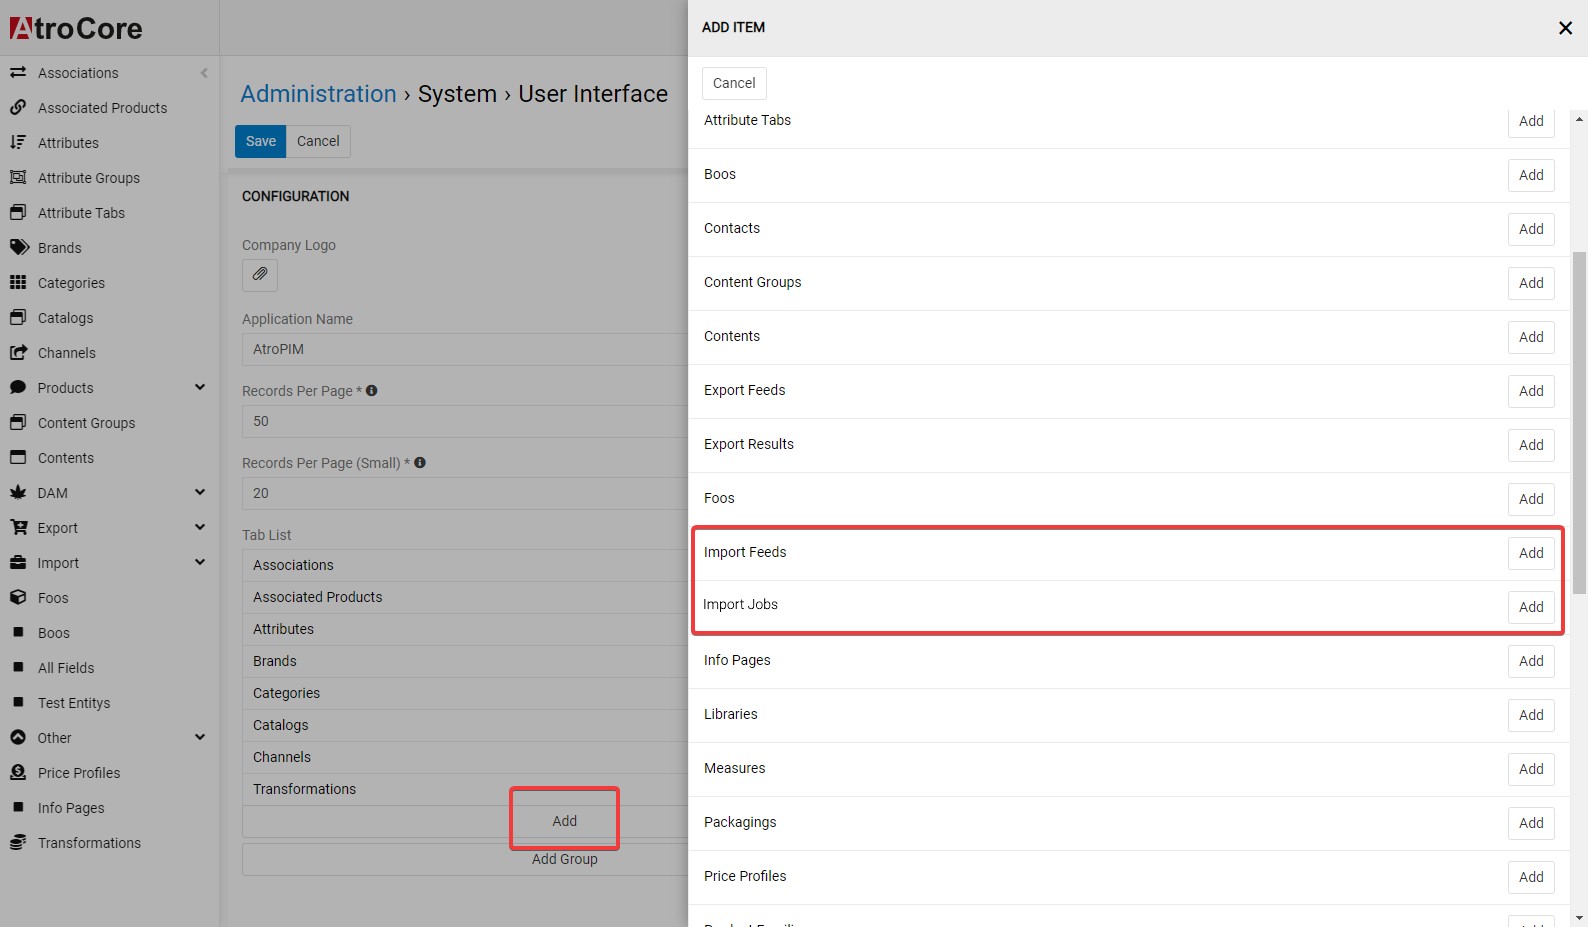1588x927 pixels.
Task: Click the Company Logo paperclip attach icon
Action: tap(260, 274)
